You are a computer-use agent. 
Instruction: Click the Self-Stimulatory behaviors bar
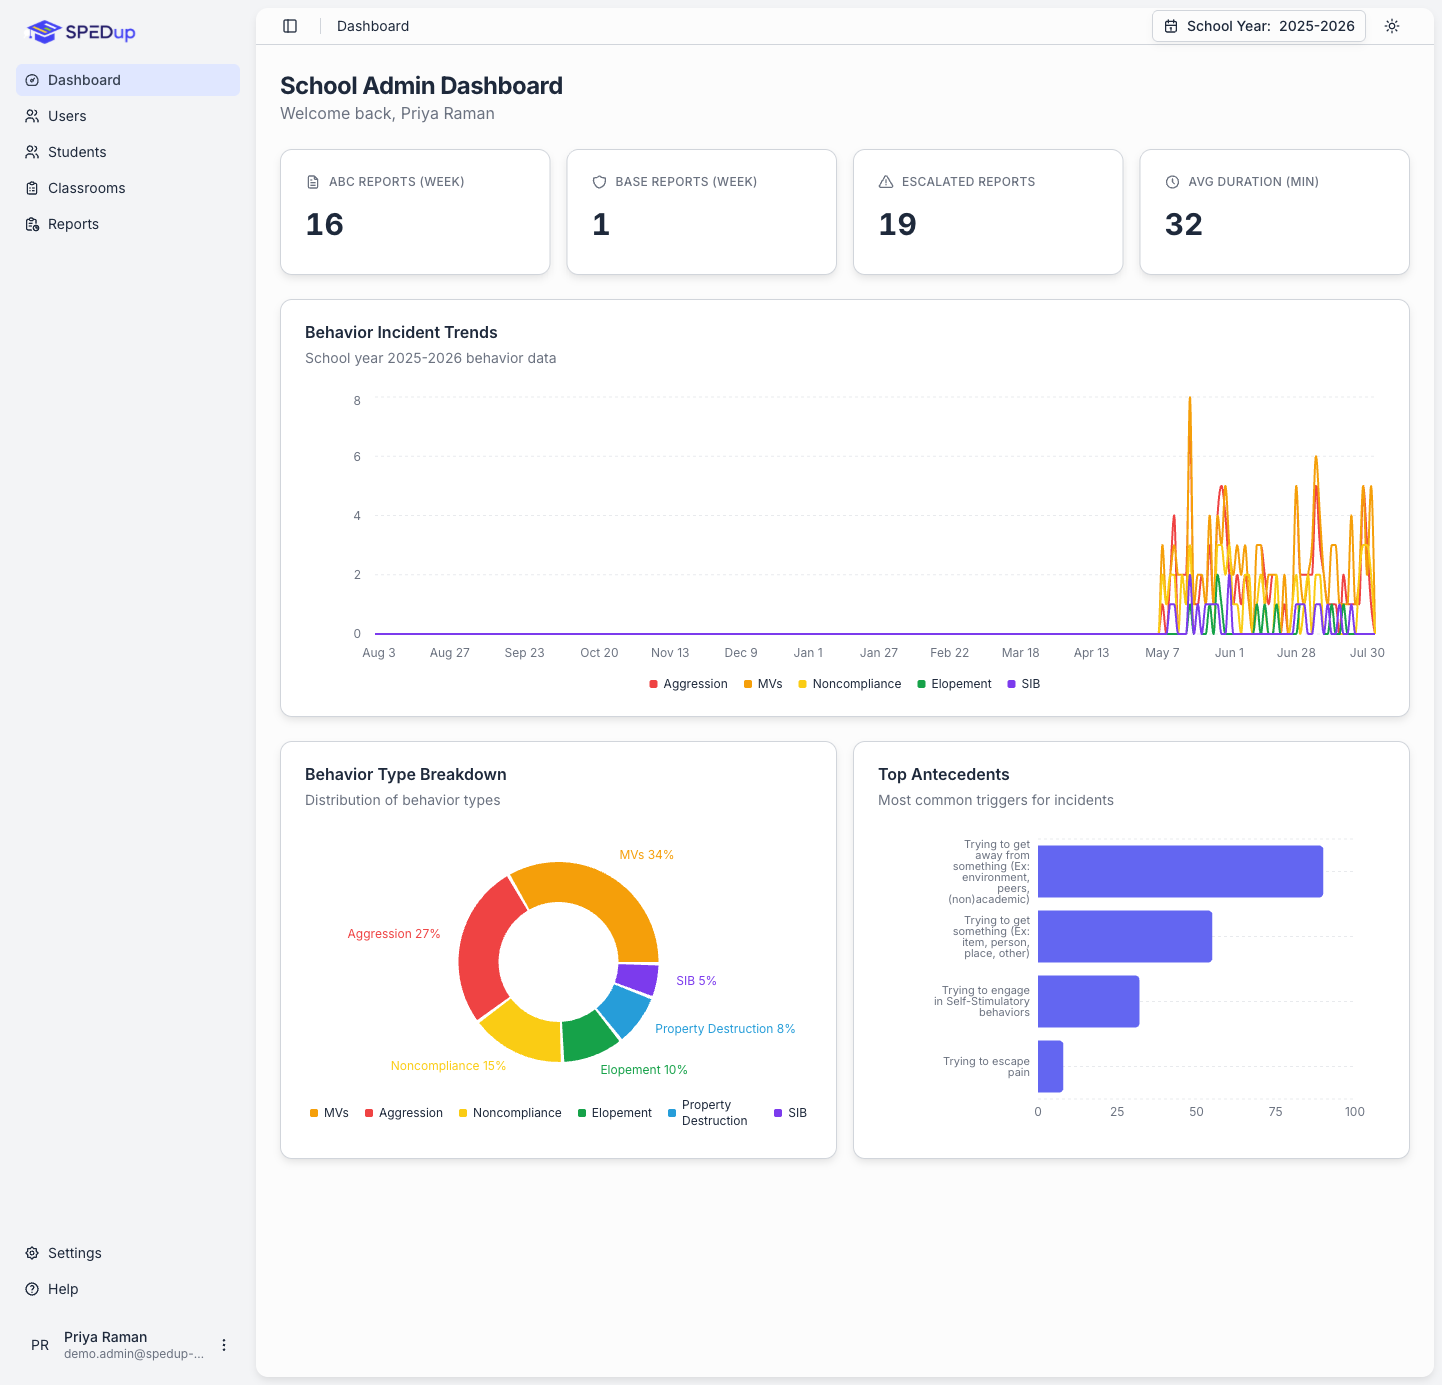(x=1088, y=1001)
